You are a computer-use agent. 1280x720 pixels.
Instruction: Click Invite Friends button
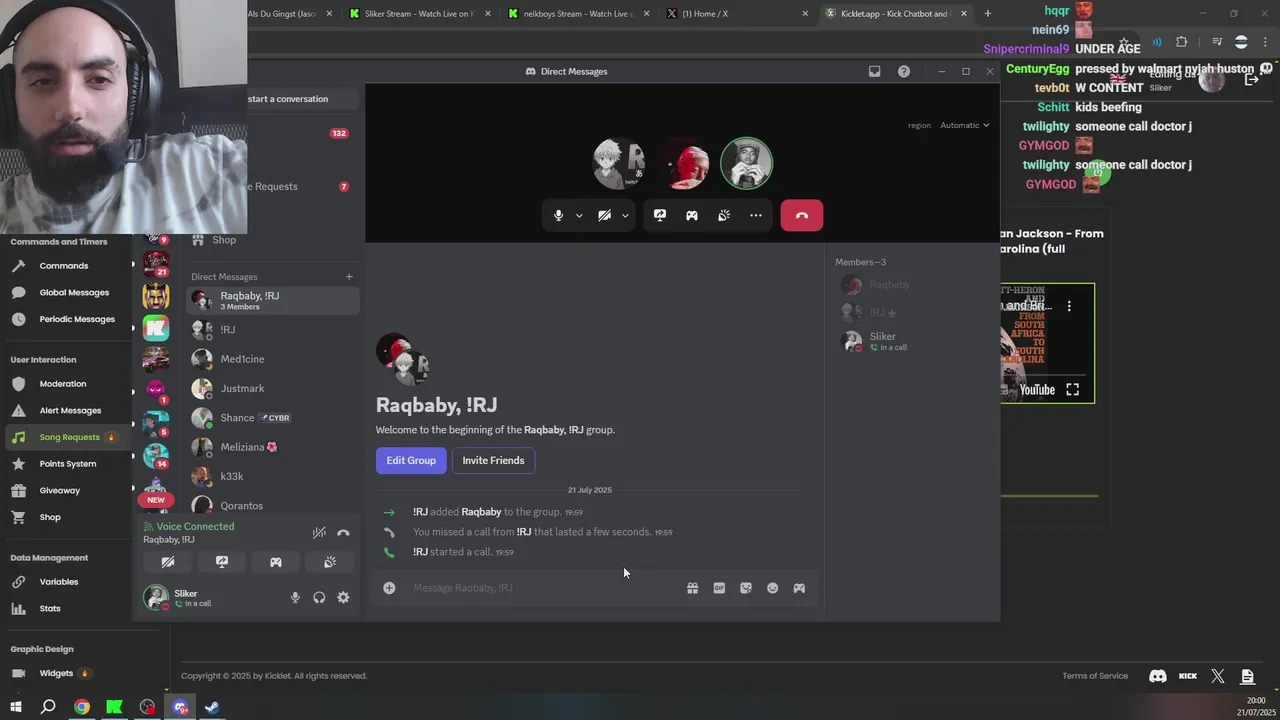point(493,460)
